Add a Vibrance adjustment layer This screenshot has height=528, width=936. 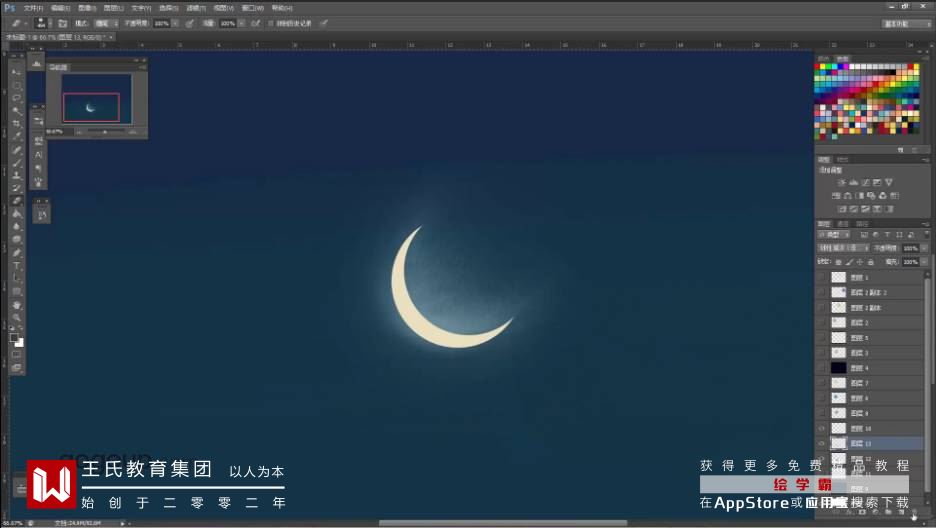(x=889, y=183)
